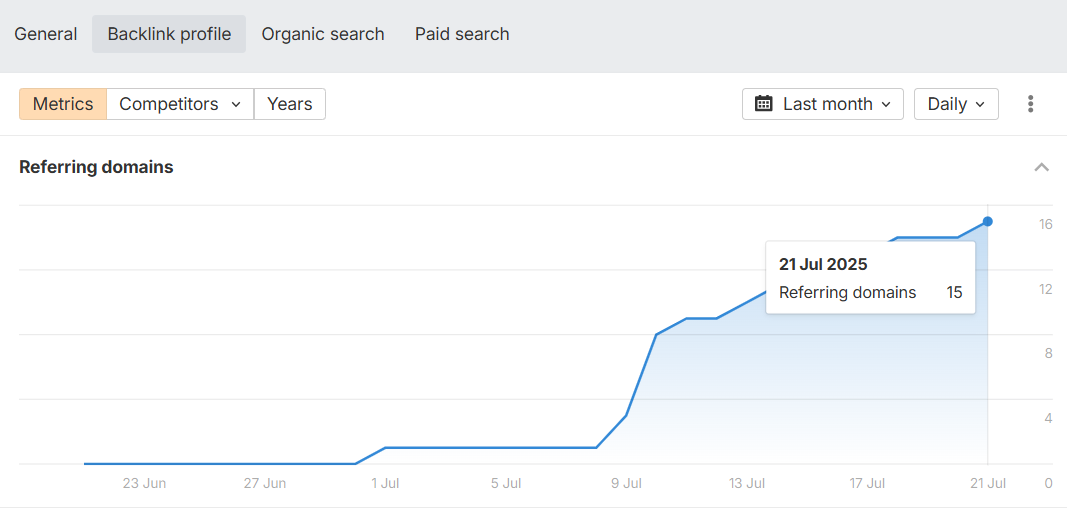The image size is (1067, 517).
Task: Click the Referring domains heading
Action: point(96,167)
